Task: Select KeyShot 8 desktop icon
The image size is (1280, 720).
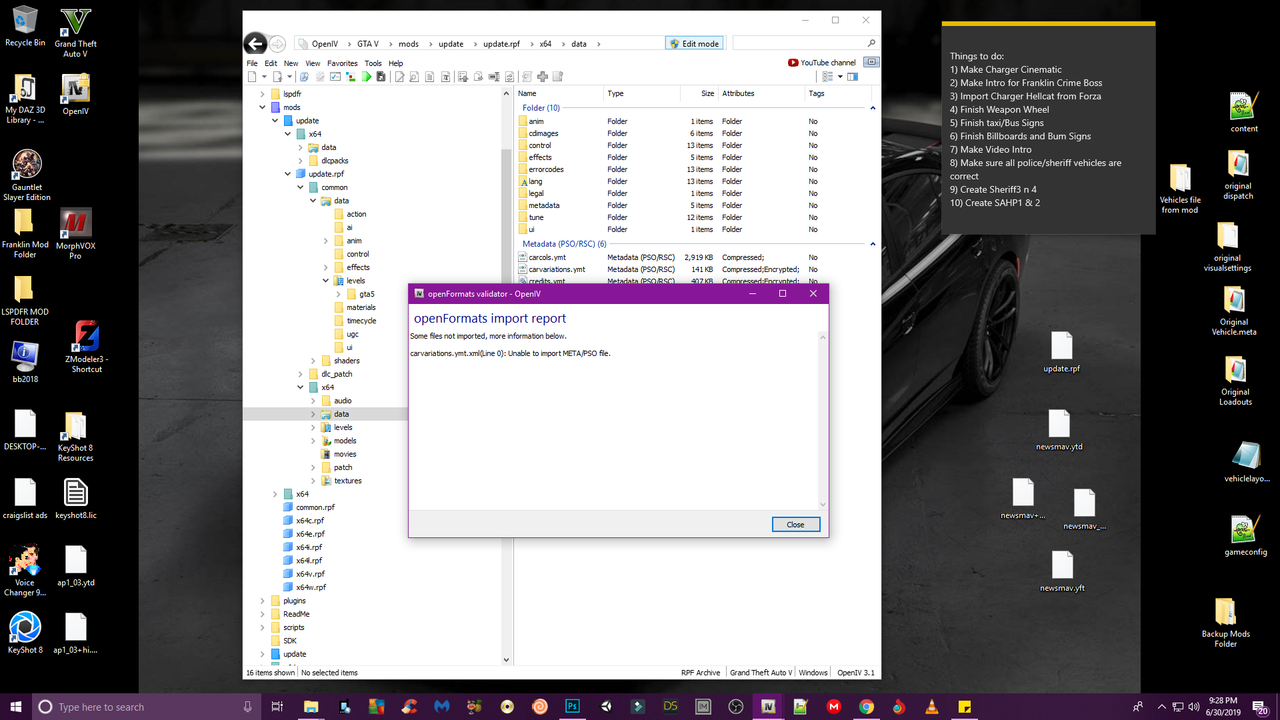Action: point(25,631)
